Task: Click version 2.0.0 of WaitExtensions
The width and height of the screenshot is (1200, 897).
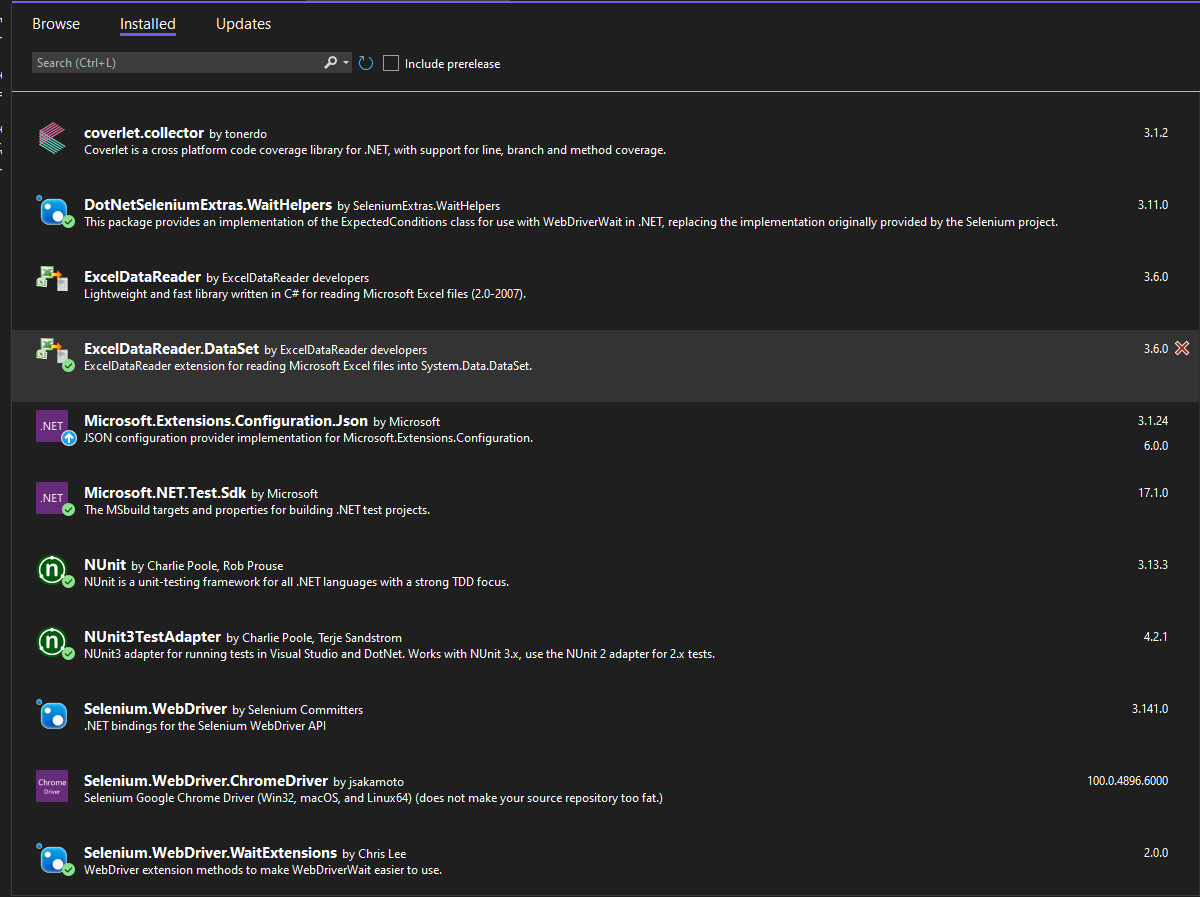Action: point(1156,853)
